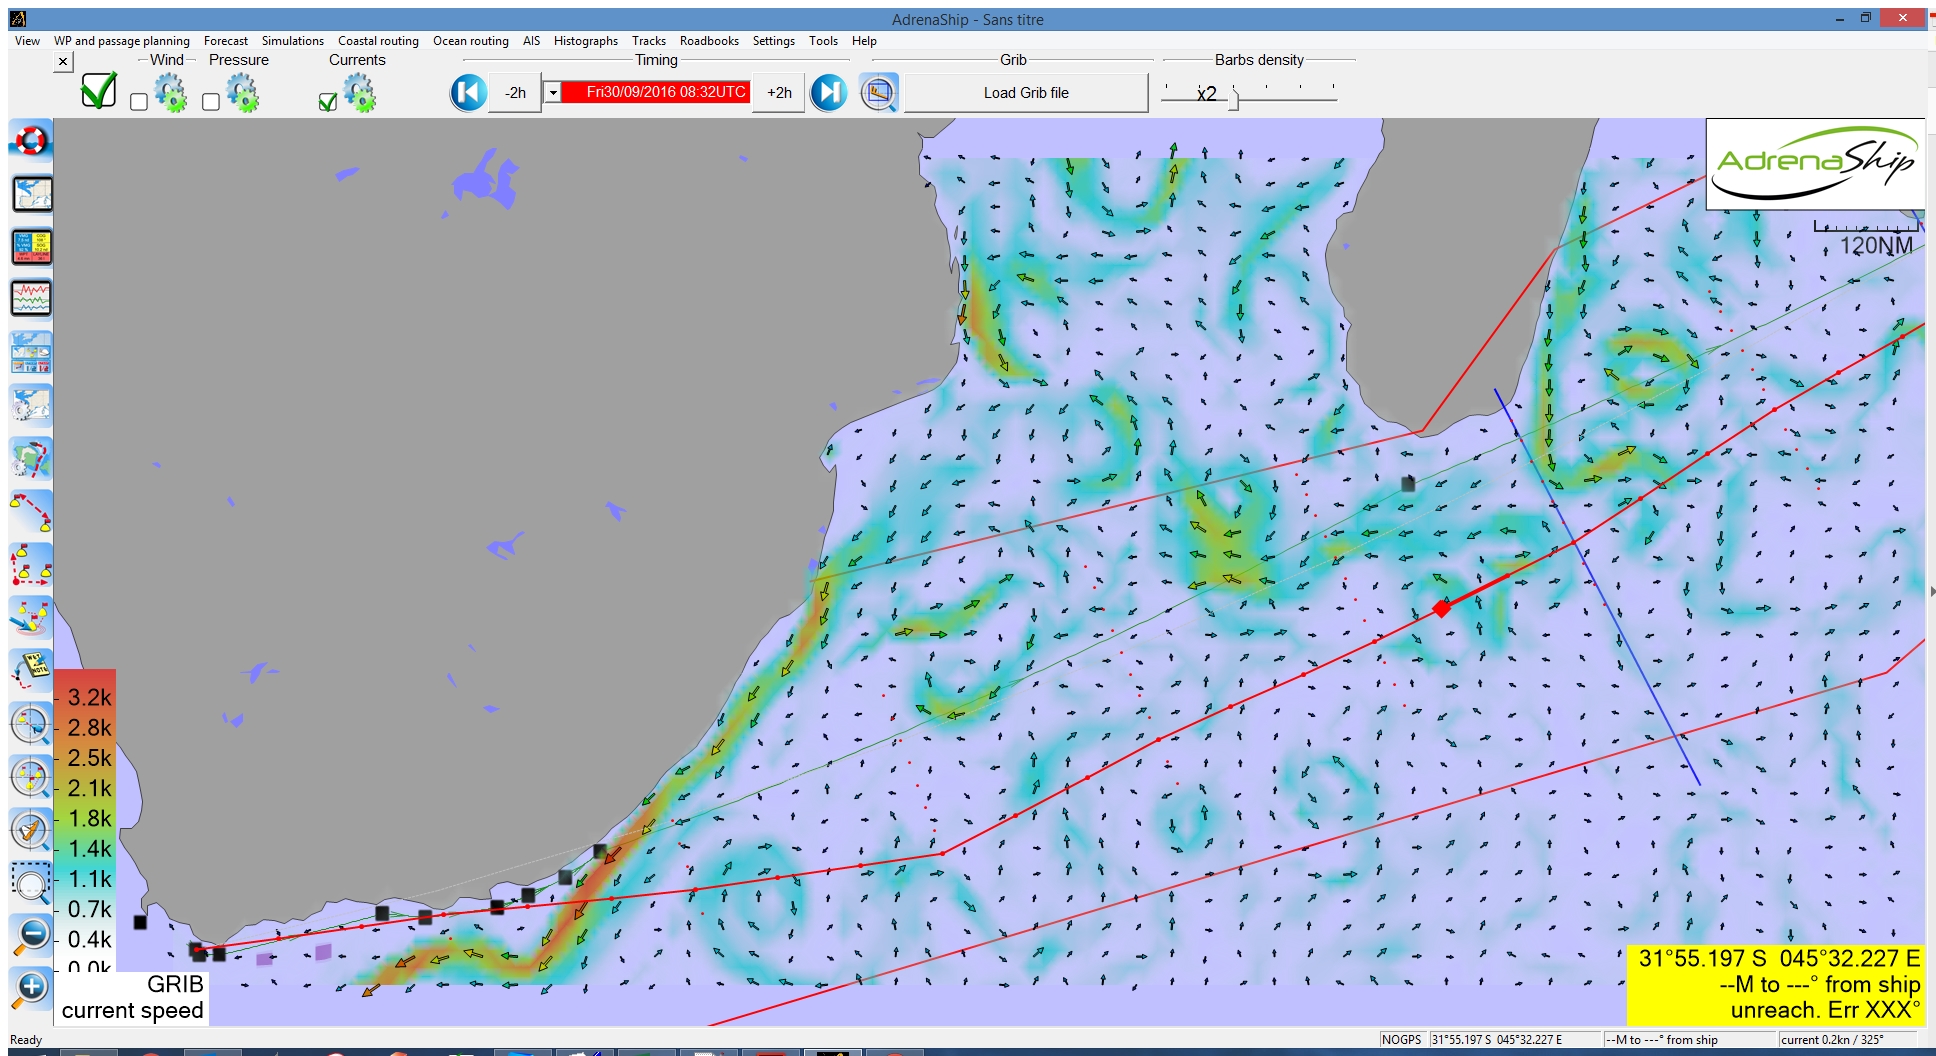Click the 120NM scale indicator
The width and height of the screenshot is (1936, 1056).
[1868, 239]
